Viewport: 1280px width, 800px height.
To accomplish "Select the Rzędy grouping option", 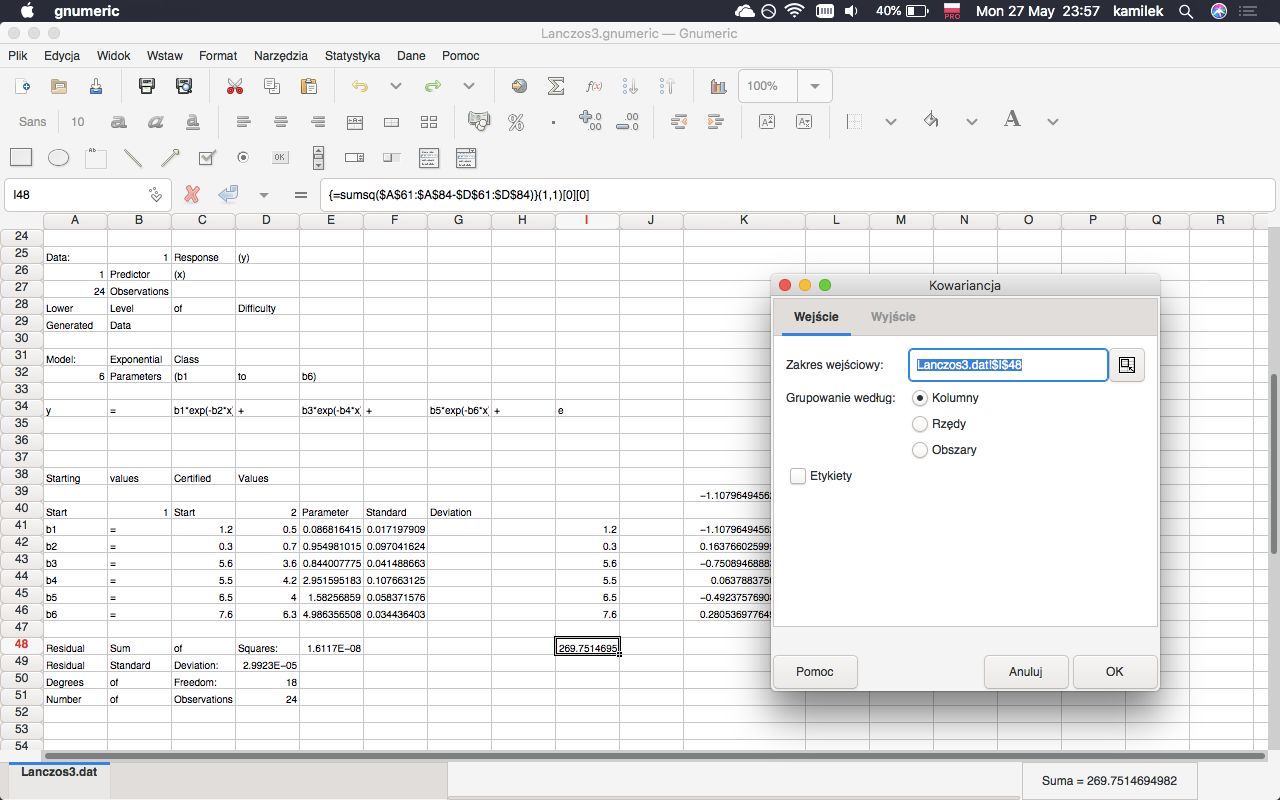I will tap(920, 424).
